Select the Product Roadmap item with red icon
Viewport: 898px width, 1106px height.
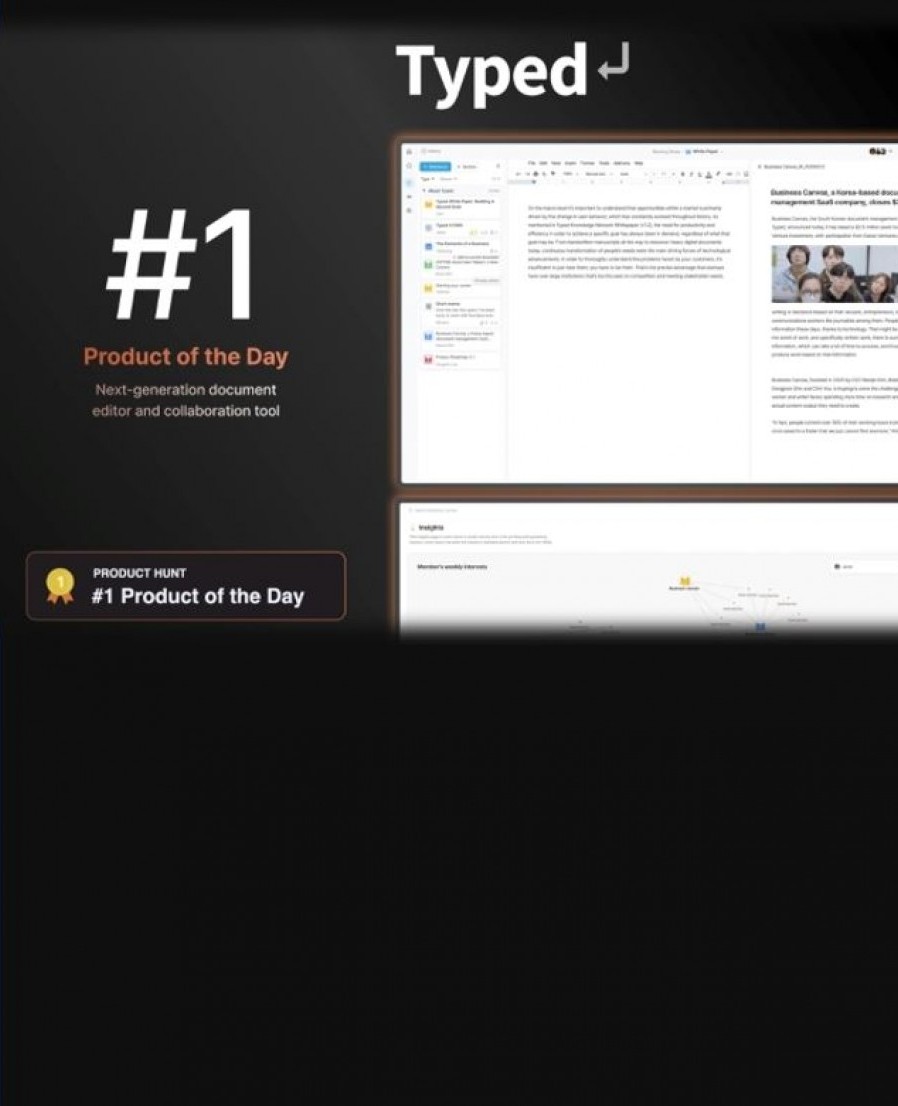pyautogui.click(x=461, y=360)
